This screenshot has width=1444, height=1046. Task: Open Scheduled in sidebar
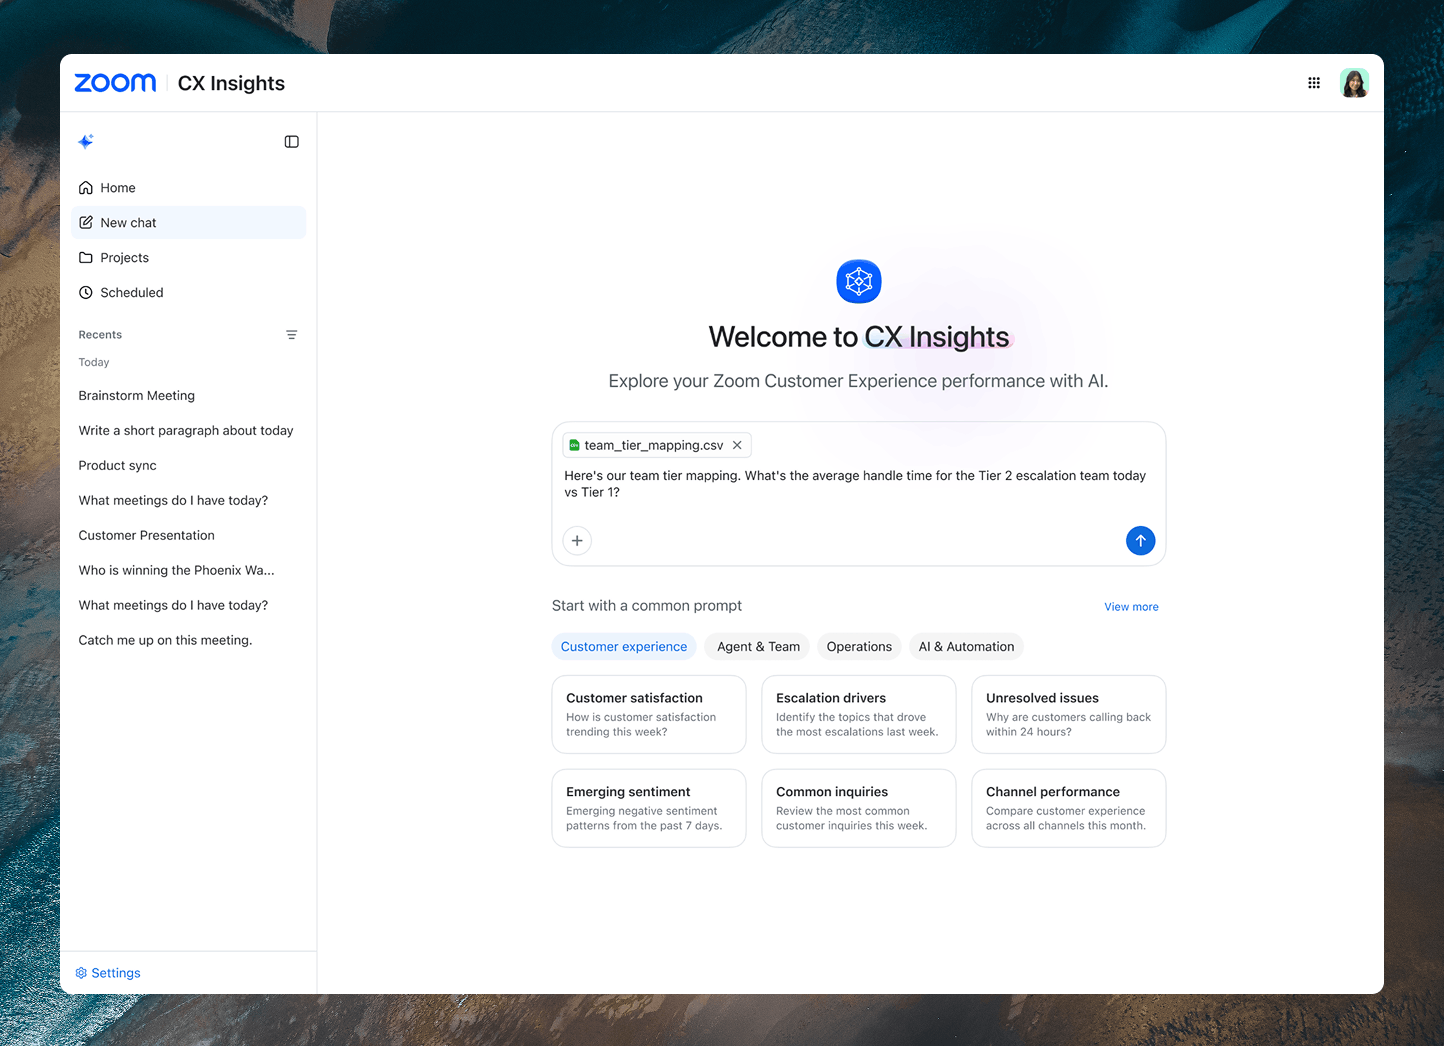(x=189, y=293)
